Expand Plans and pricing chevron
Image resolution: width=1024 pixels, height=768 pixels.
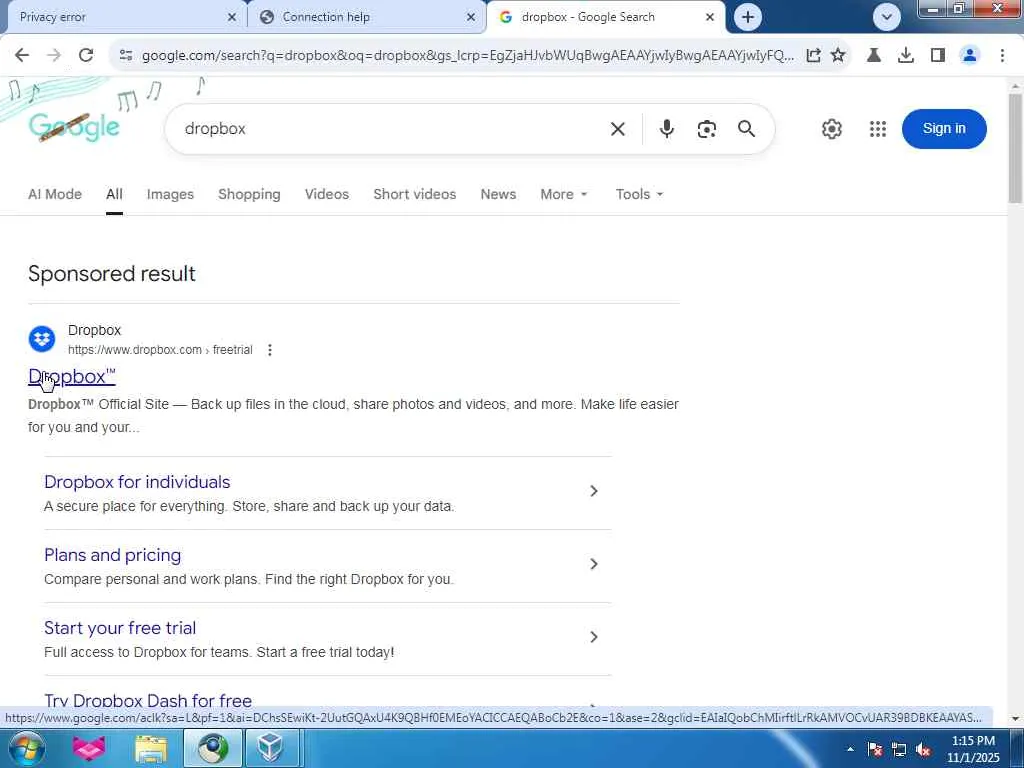[594, 564]
